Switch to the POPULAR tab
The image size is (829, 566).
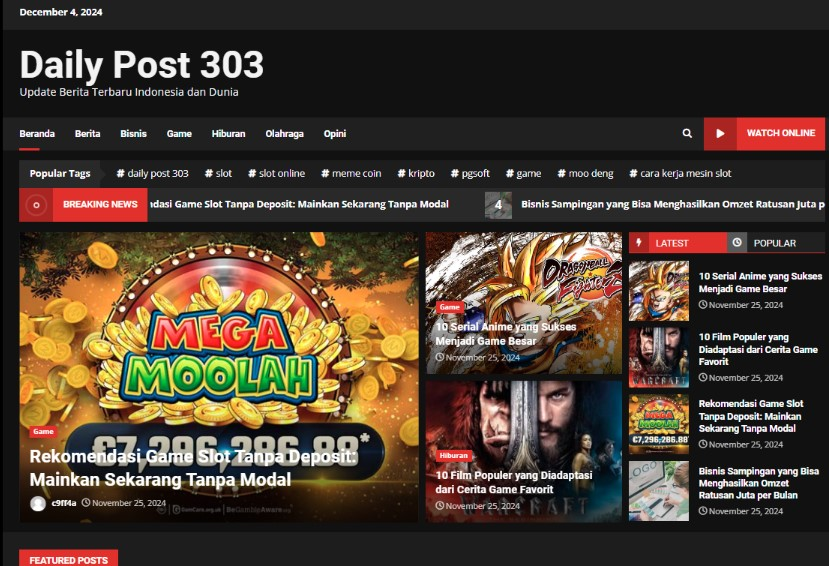click(x=776, y=243)
